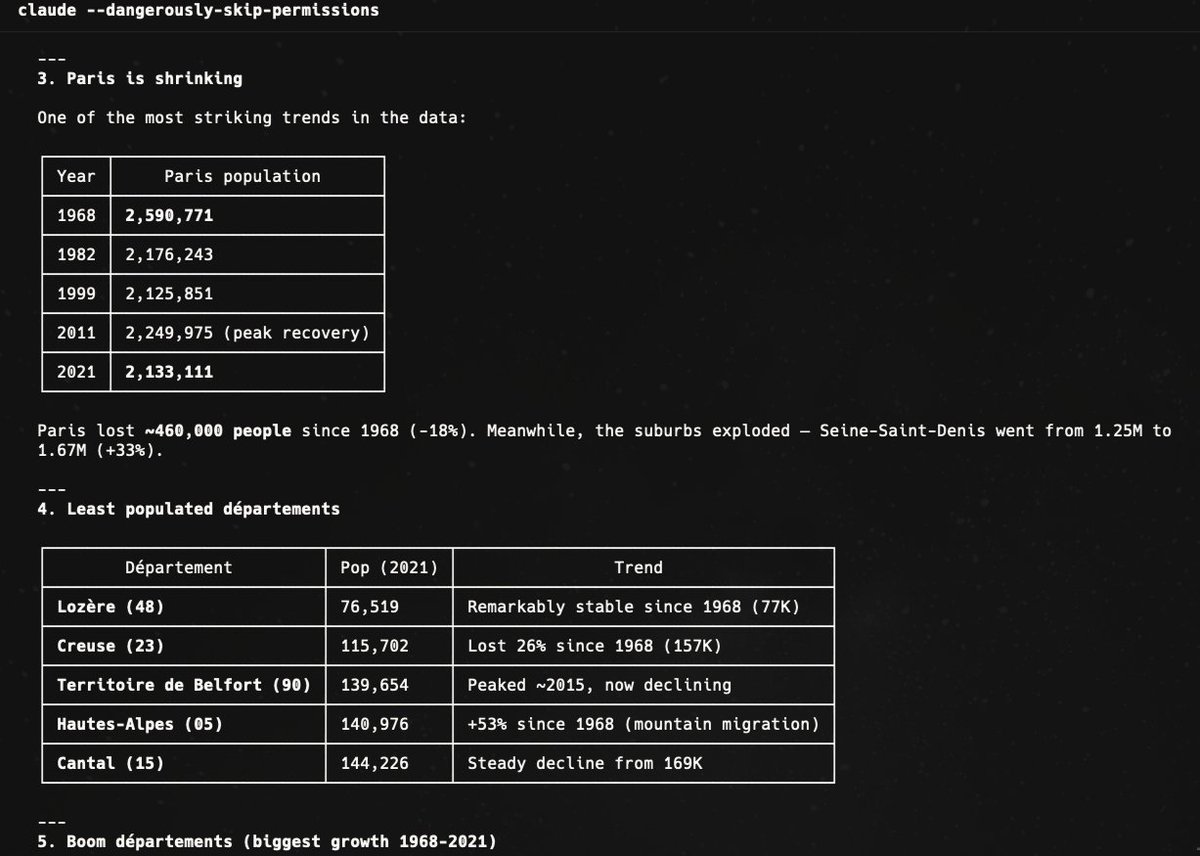1200x856 pixels.
Task: Select the heading '4. Least populated départements'
Action: [188, 509]
